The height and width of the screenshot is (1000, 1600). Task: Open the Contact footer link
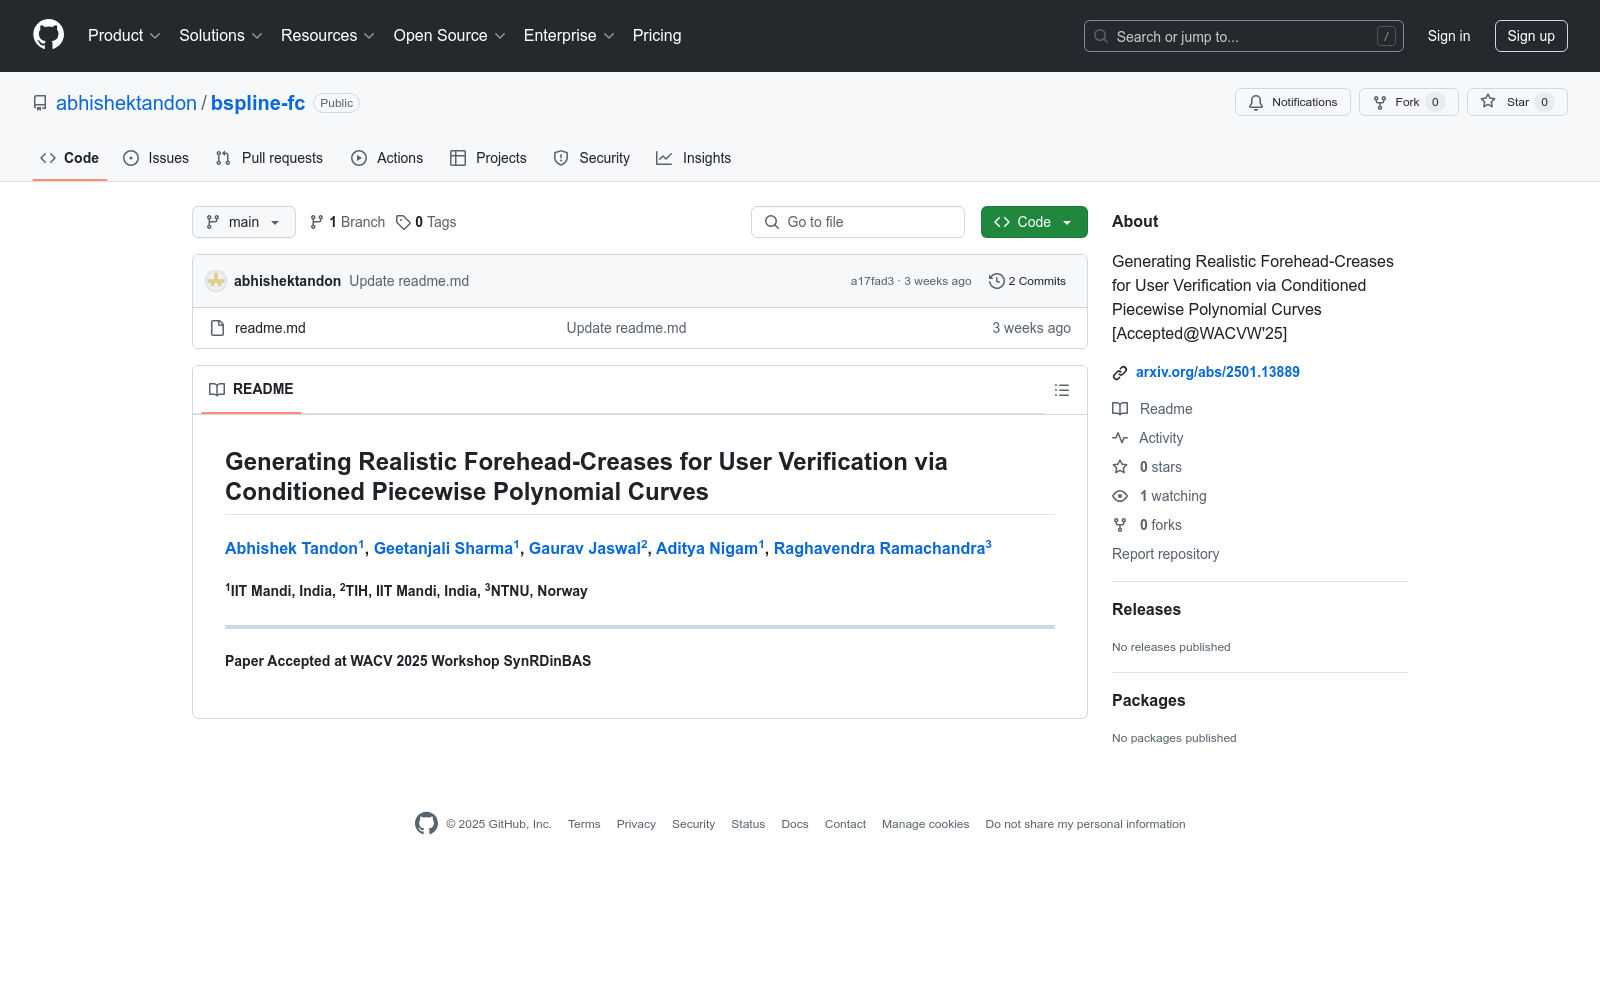pos(845,824)
